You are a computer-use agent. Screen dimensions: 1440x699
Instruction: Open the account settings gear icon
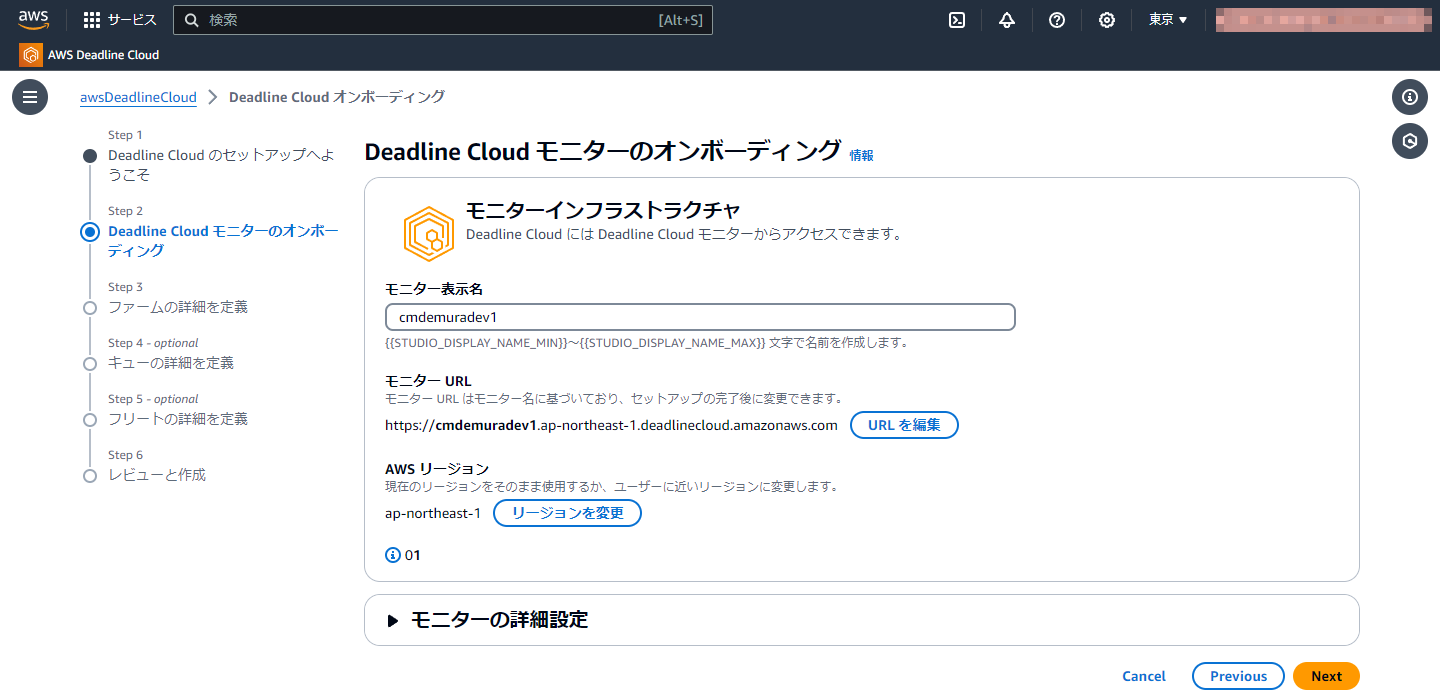coord(1107,19)
